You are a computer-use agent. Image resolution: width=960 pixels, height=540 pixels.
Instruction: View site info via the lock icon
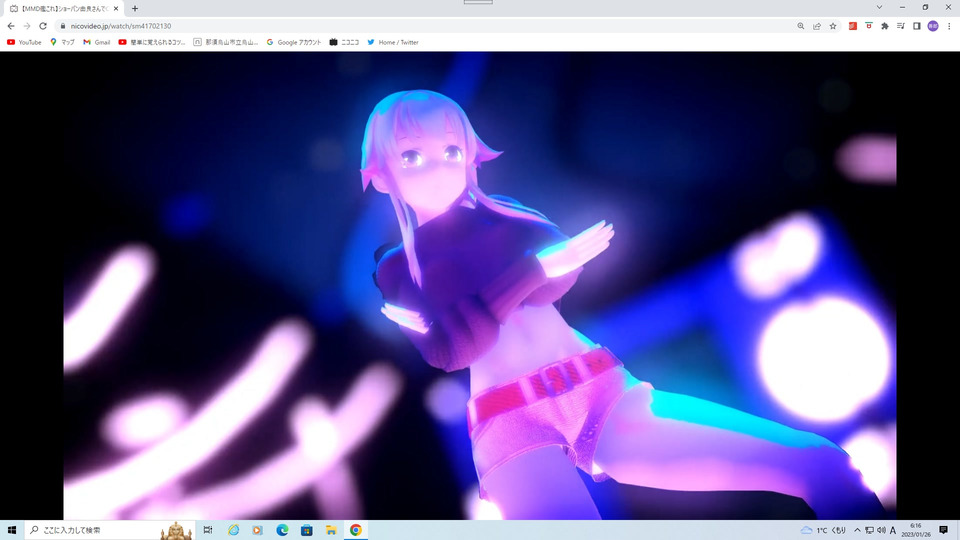coord(62,26)
